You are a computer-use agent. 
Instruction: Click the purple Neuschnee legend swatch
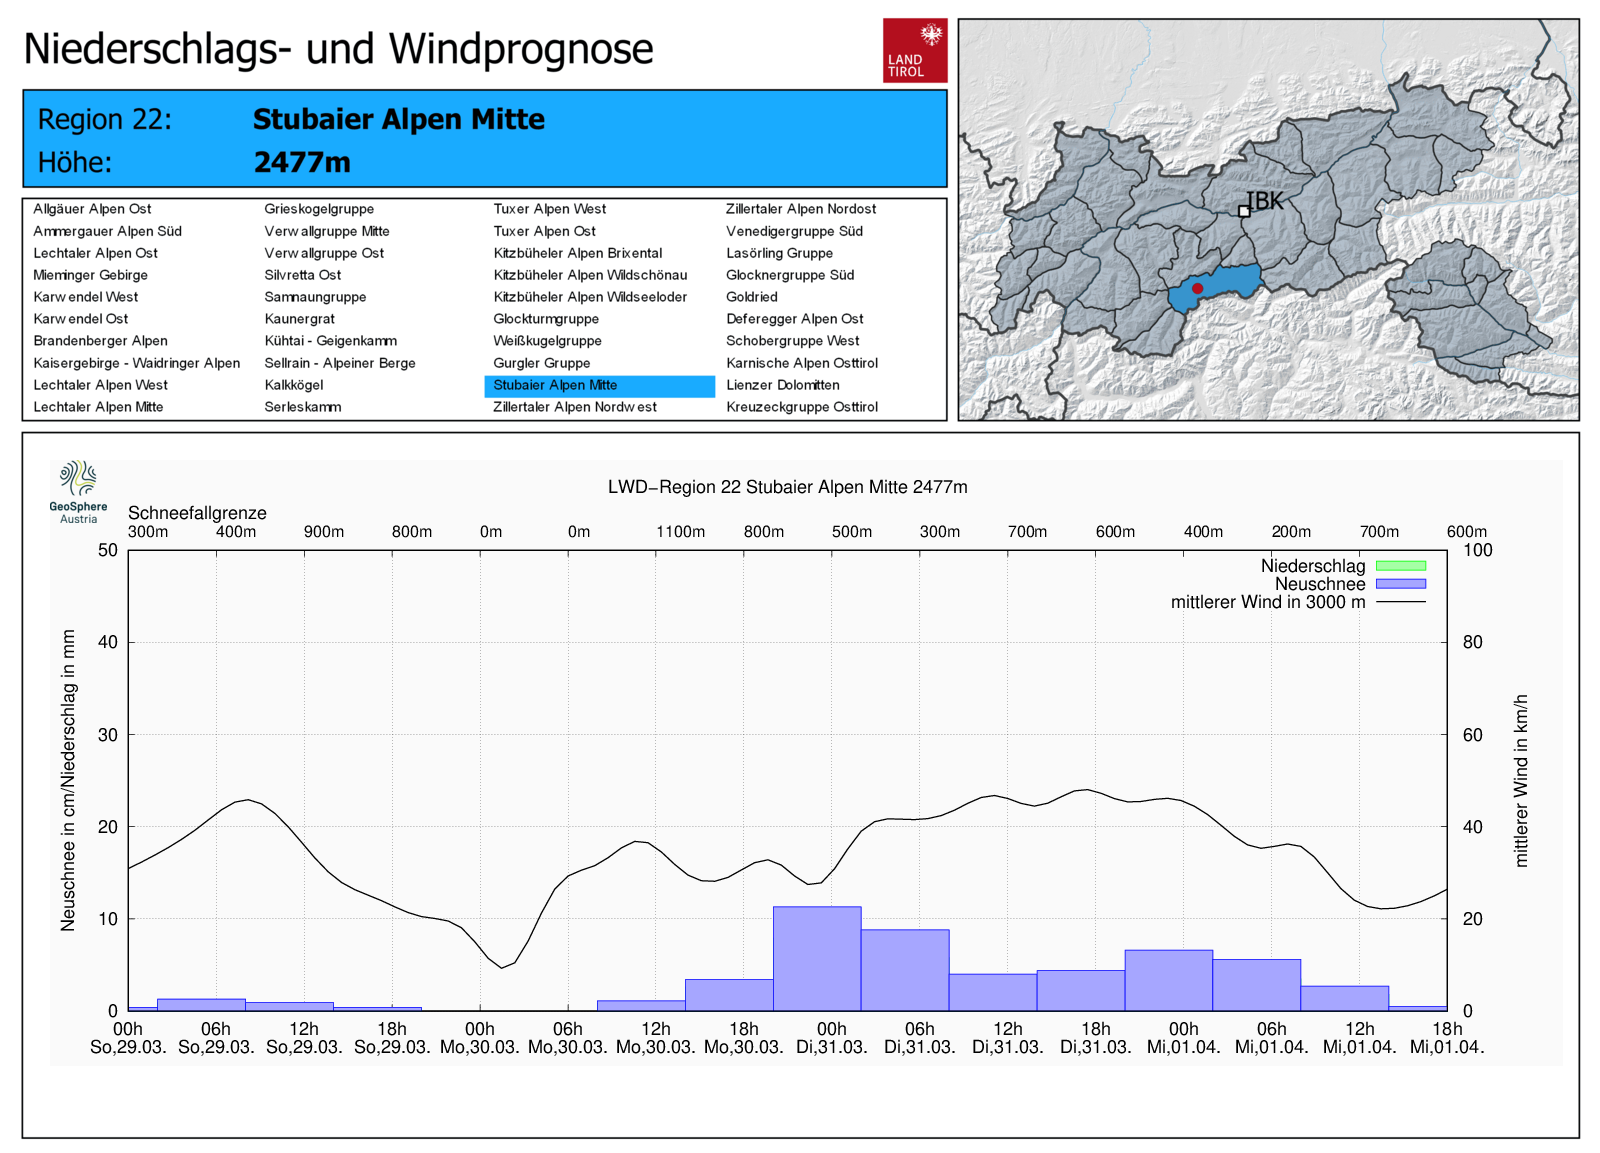point(1400,584)
